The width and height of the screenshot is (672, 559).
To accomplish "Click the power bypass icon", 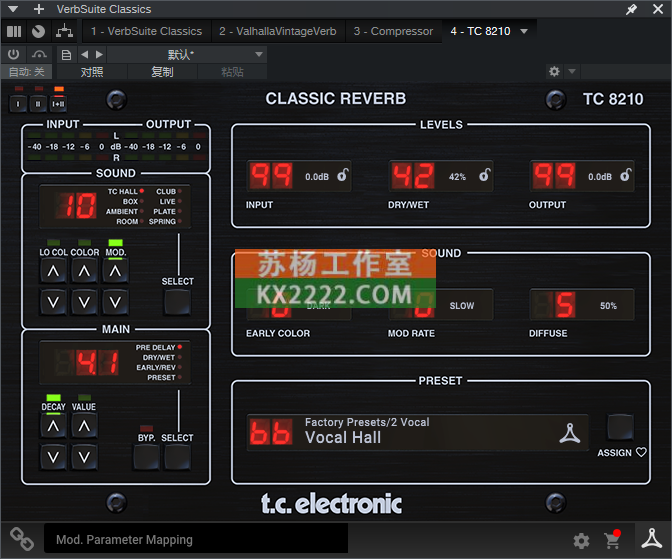I will click(14, 54).
